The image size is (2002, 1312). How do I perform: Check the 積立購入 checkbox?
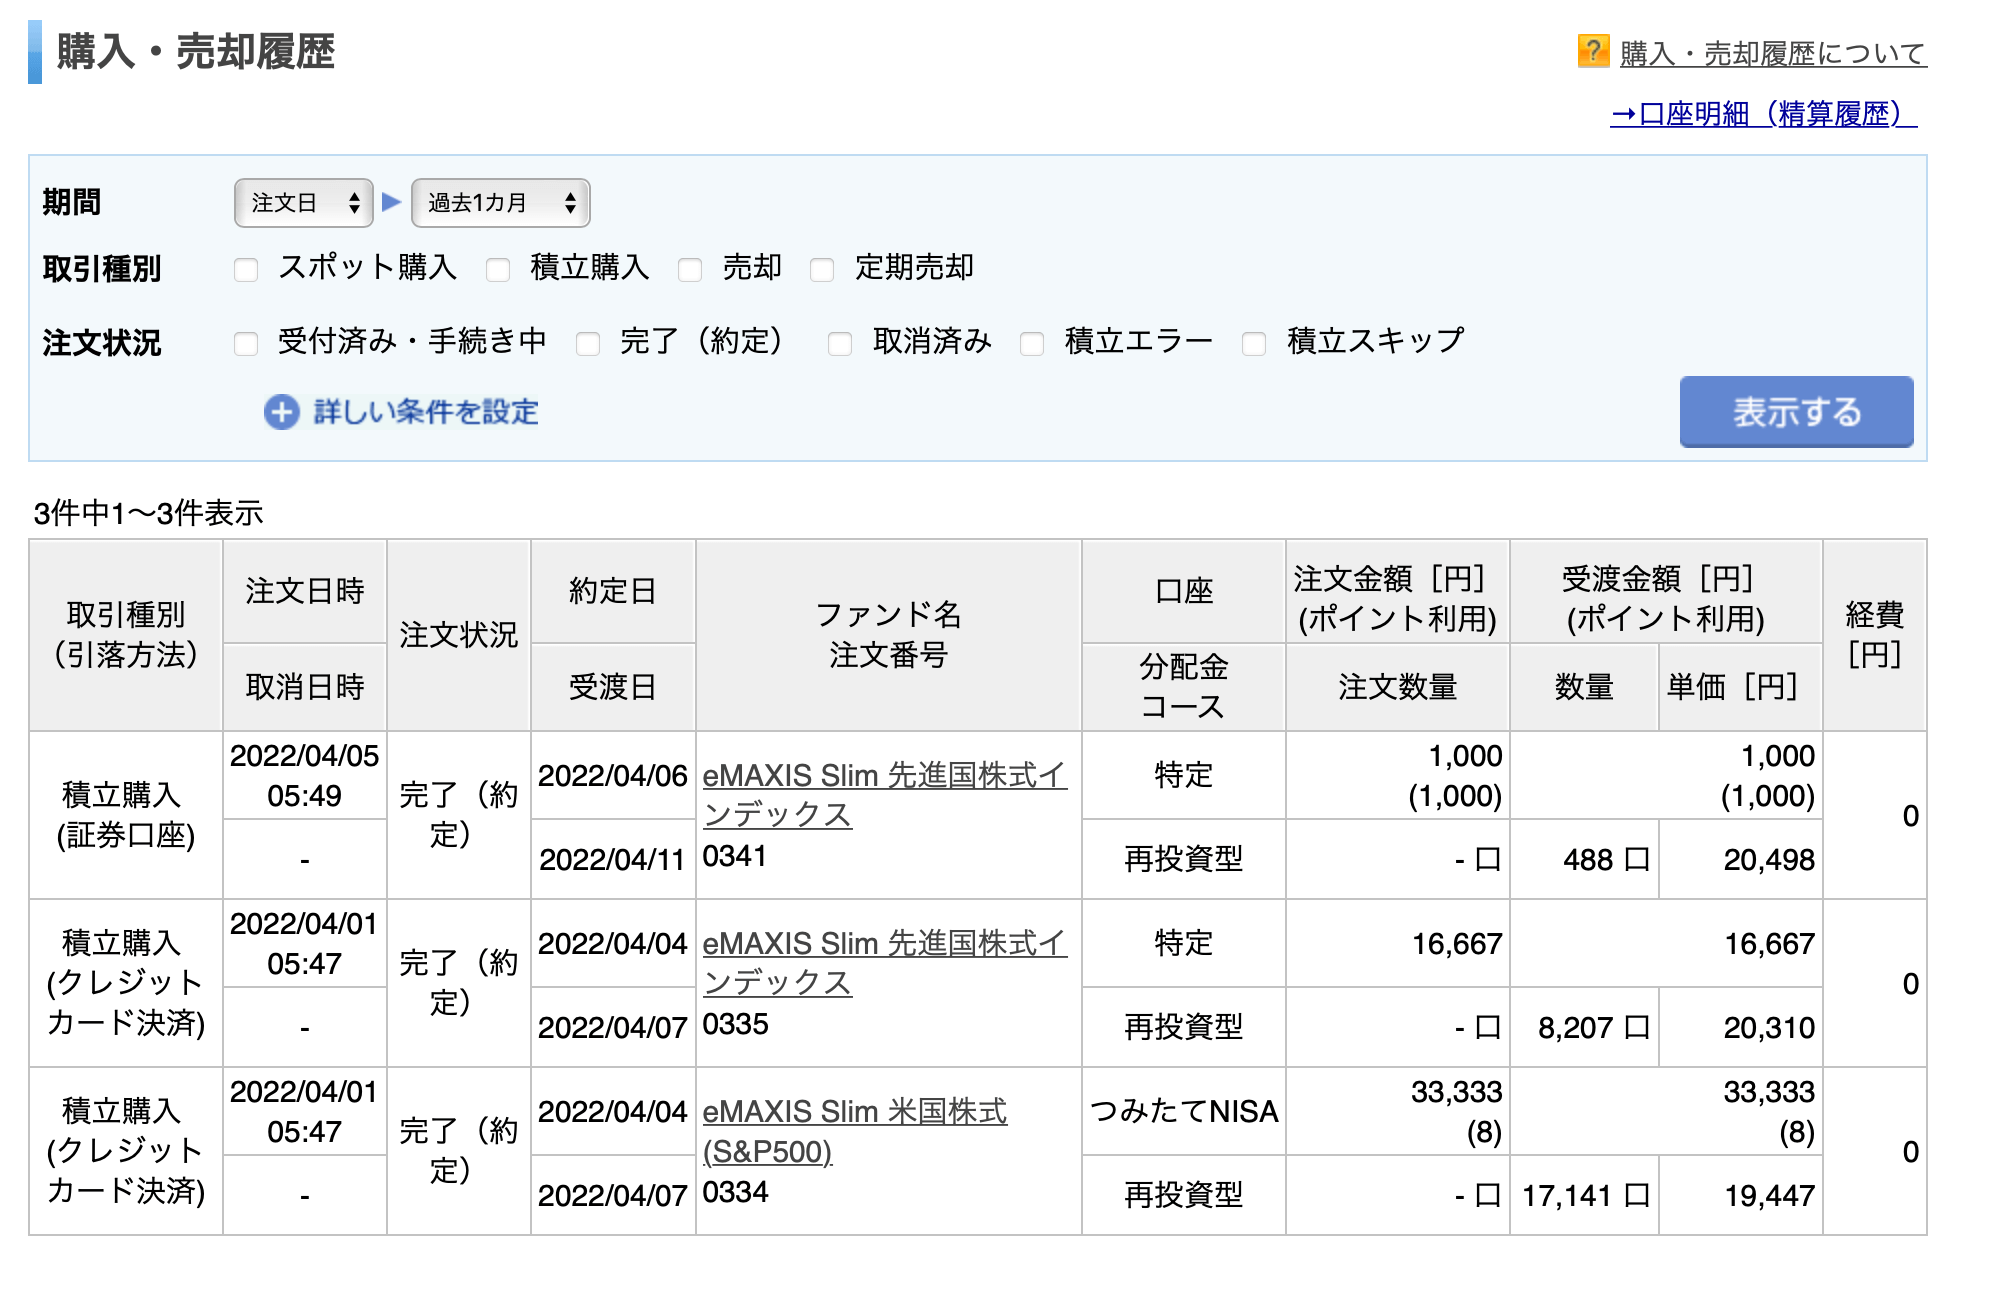coord(498,269)
